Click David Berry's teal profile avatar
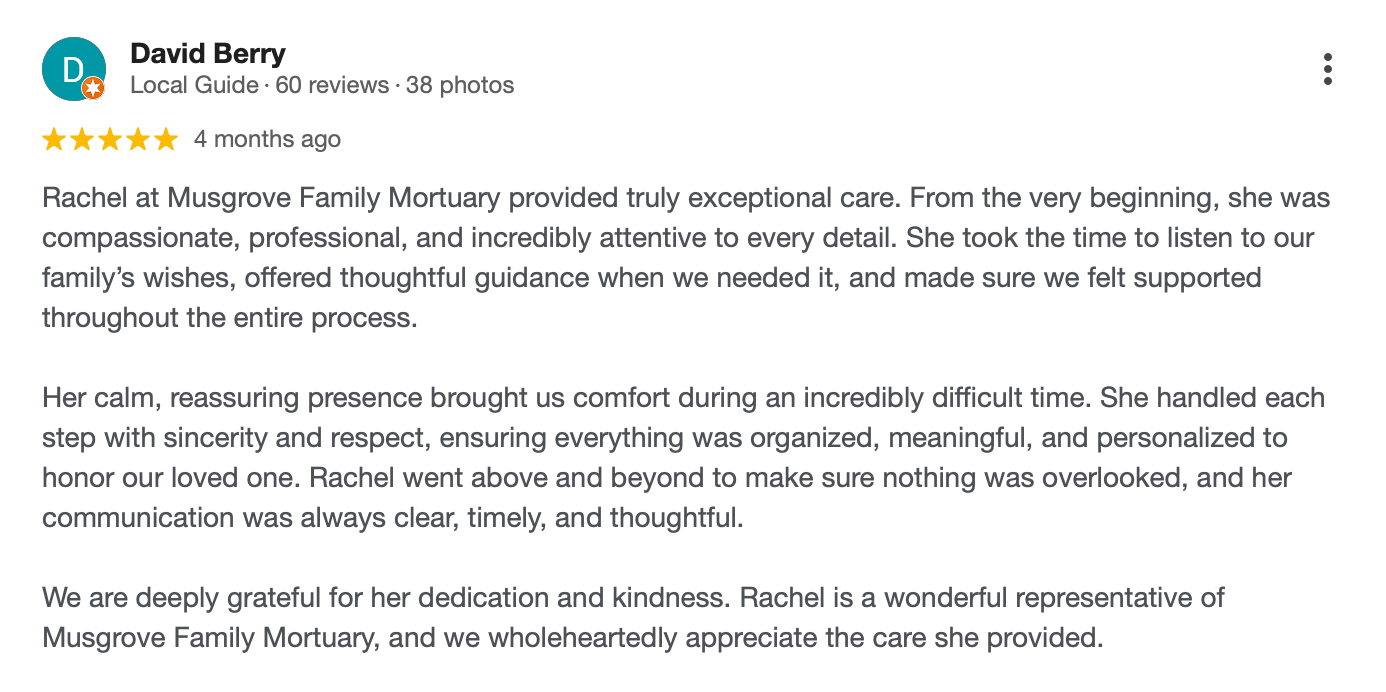 coord(74,69)
